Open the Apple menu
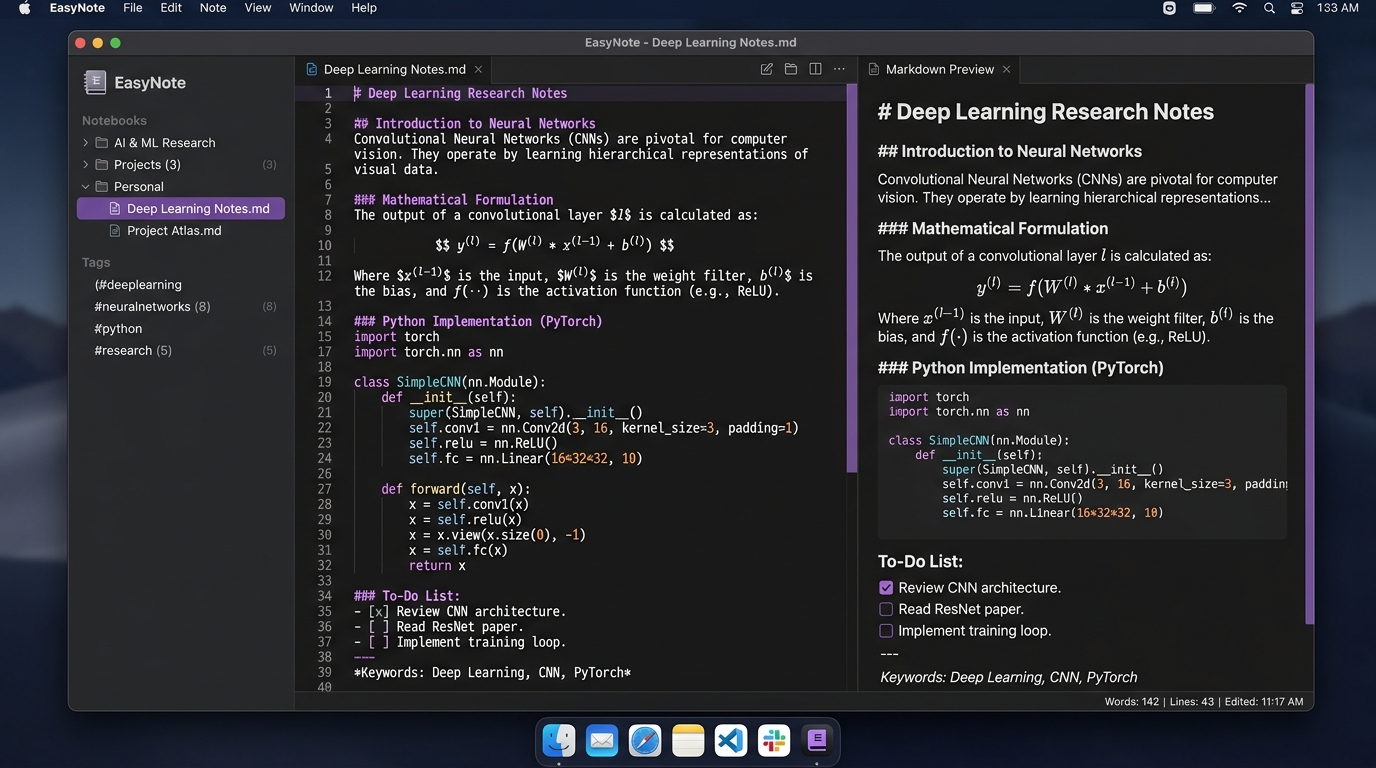The width and height of the screenshot is (1376, 768). click(25, 8)
